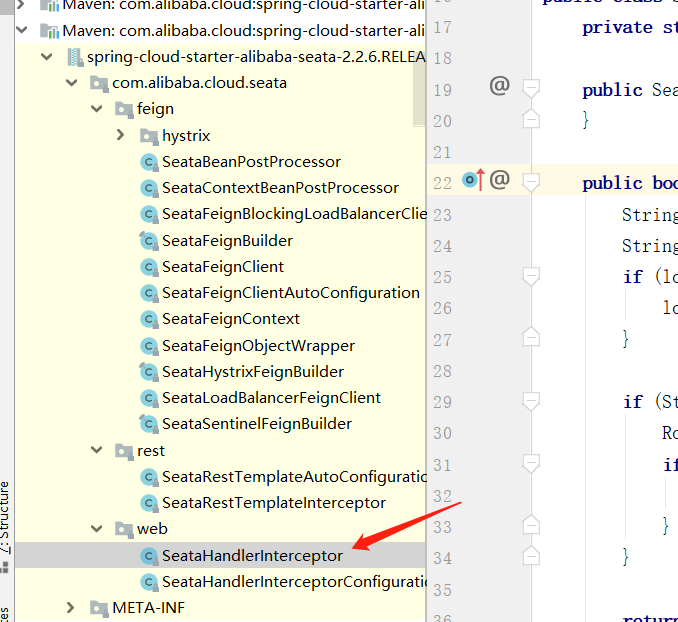
Task: Click the SeataFeignClientAutoConfiguration class icon
Action: coord(149,293)
